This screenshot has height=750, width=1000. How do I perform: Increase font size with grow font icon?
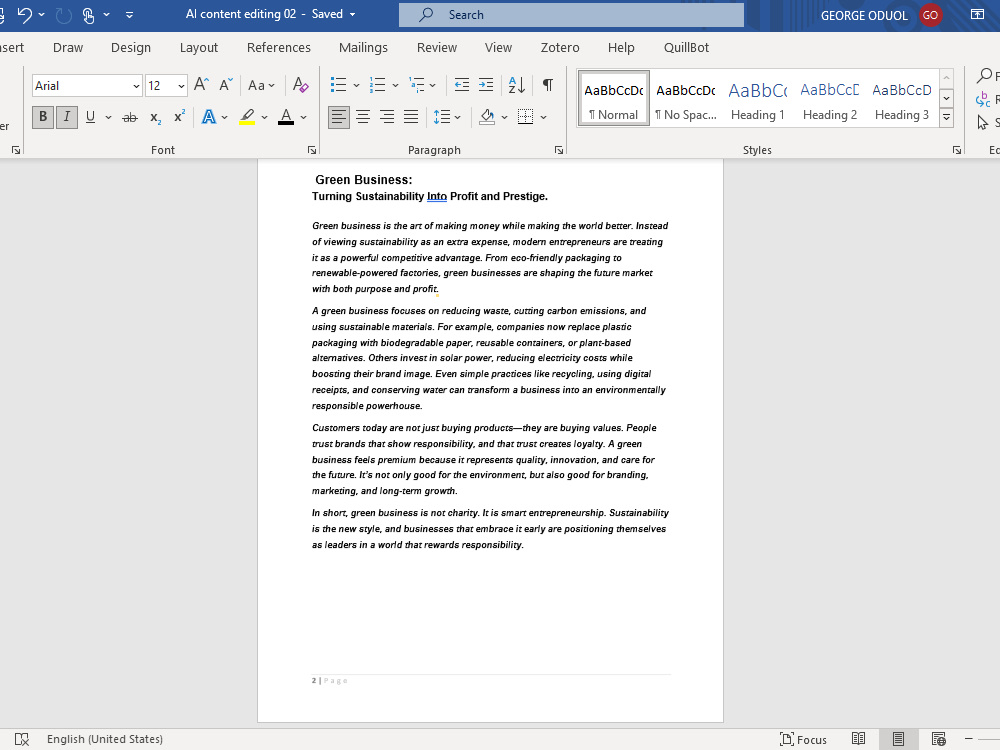(x=201, y=85)
